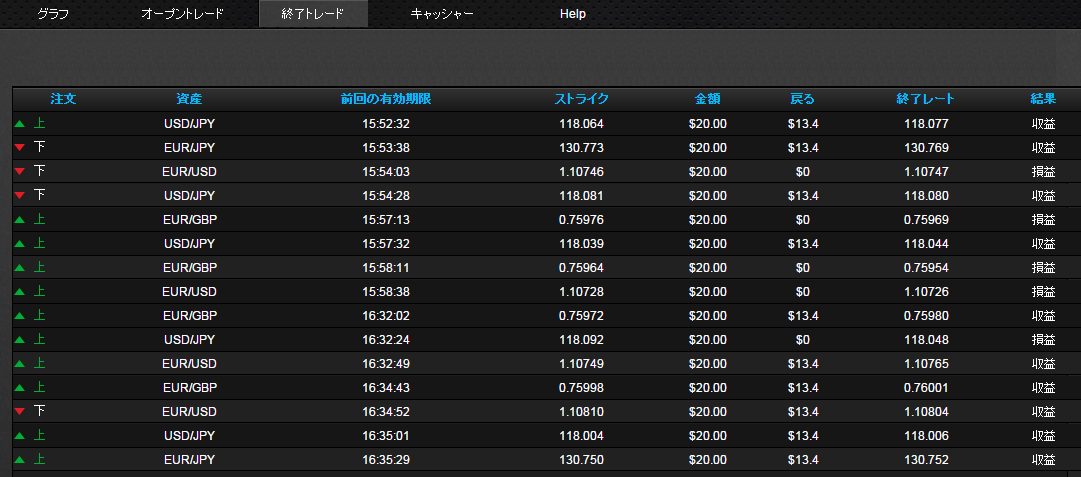Click strike value 1.10810
The image size is (1081, 477).
(x=582, y=412)
